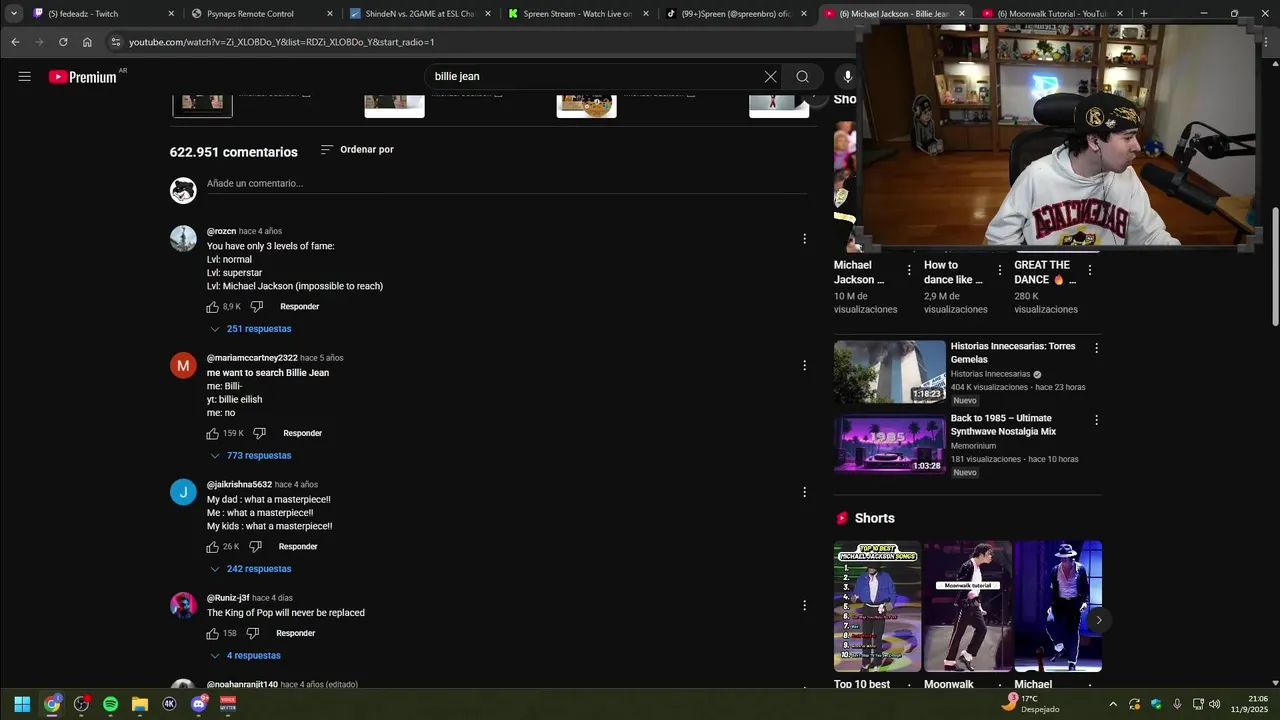
Task: Open Windows Start menu
Action: click(22, 704)
